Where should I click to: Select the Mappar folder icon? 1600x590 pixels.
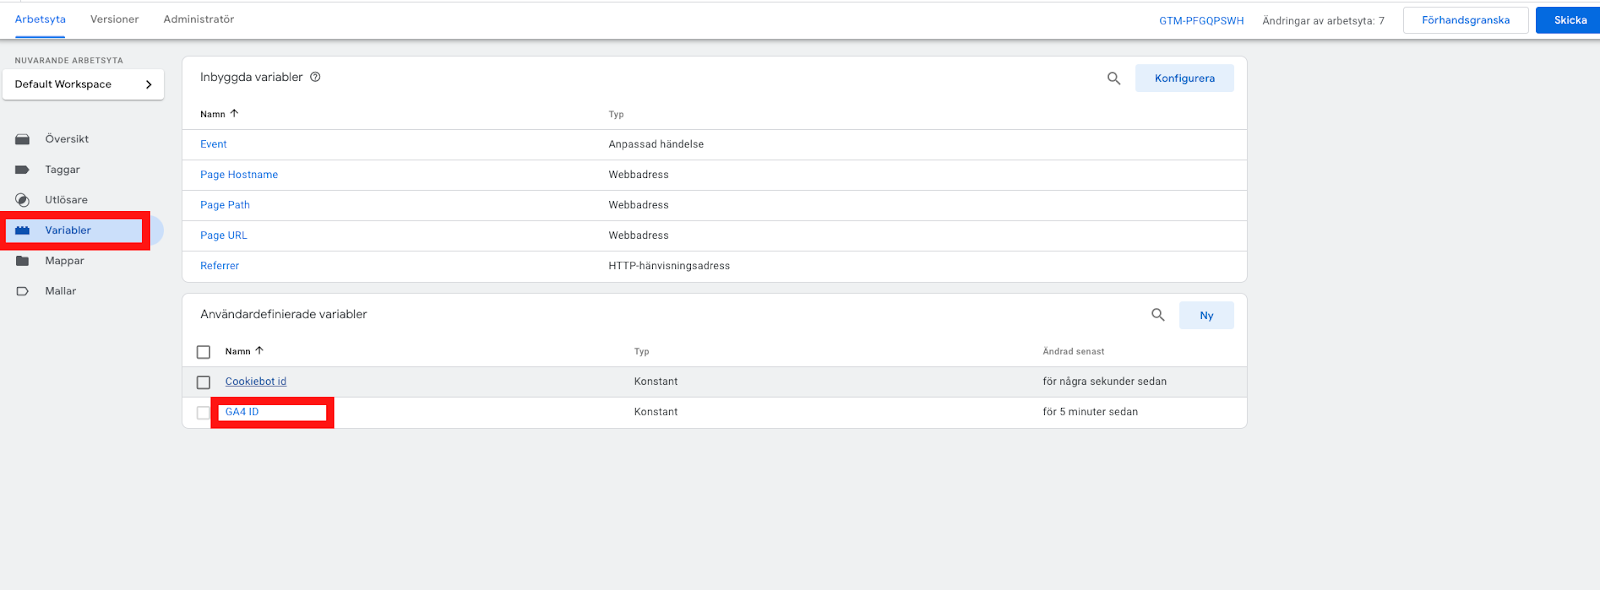[x=22, y=261]
